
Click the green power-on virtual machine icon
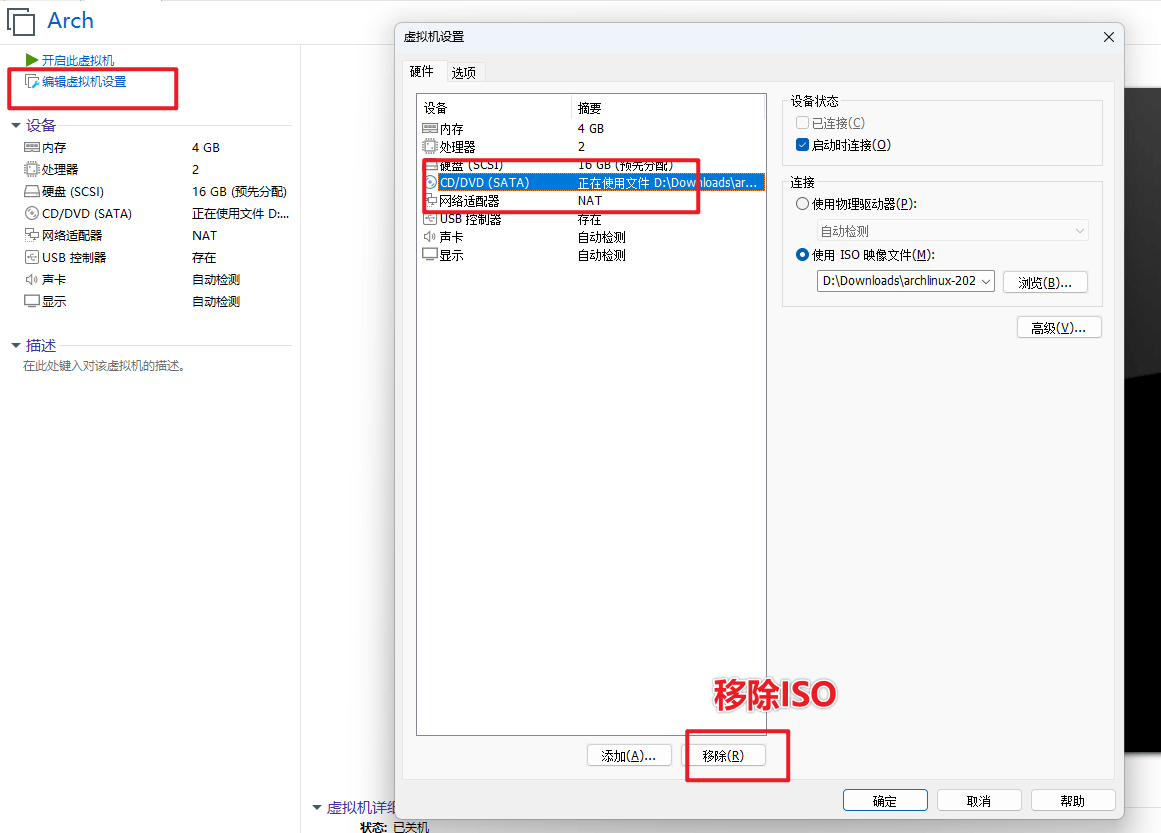click(x=32, y=61)
